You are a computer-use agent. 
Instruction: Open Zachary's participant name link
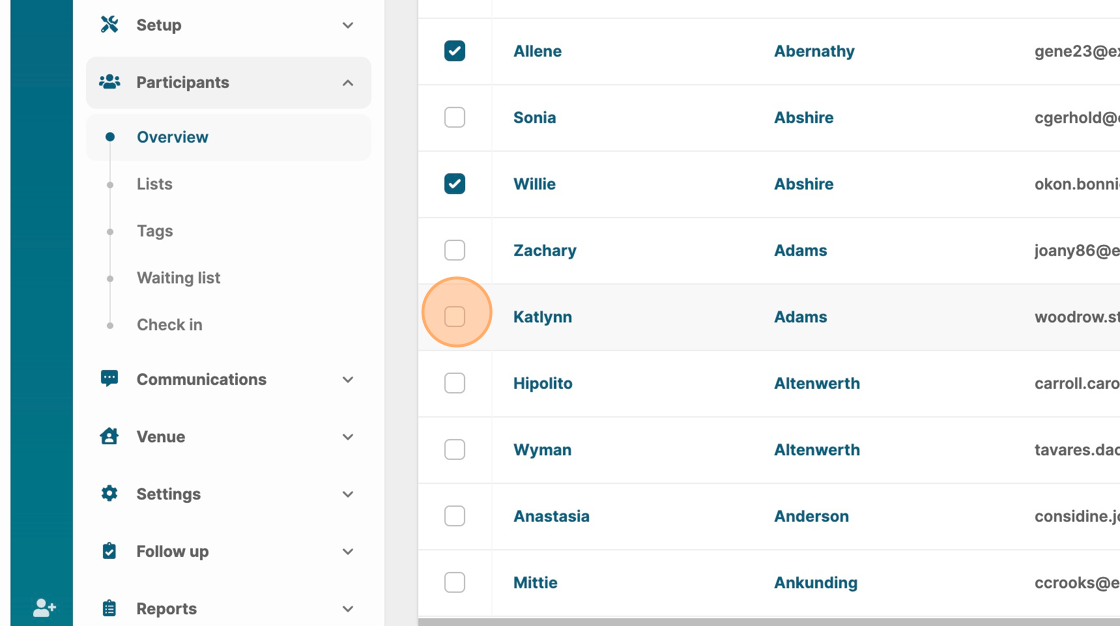pyautogui.click(x=544, y=251)
